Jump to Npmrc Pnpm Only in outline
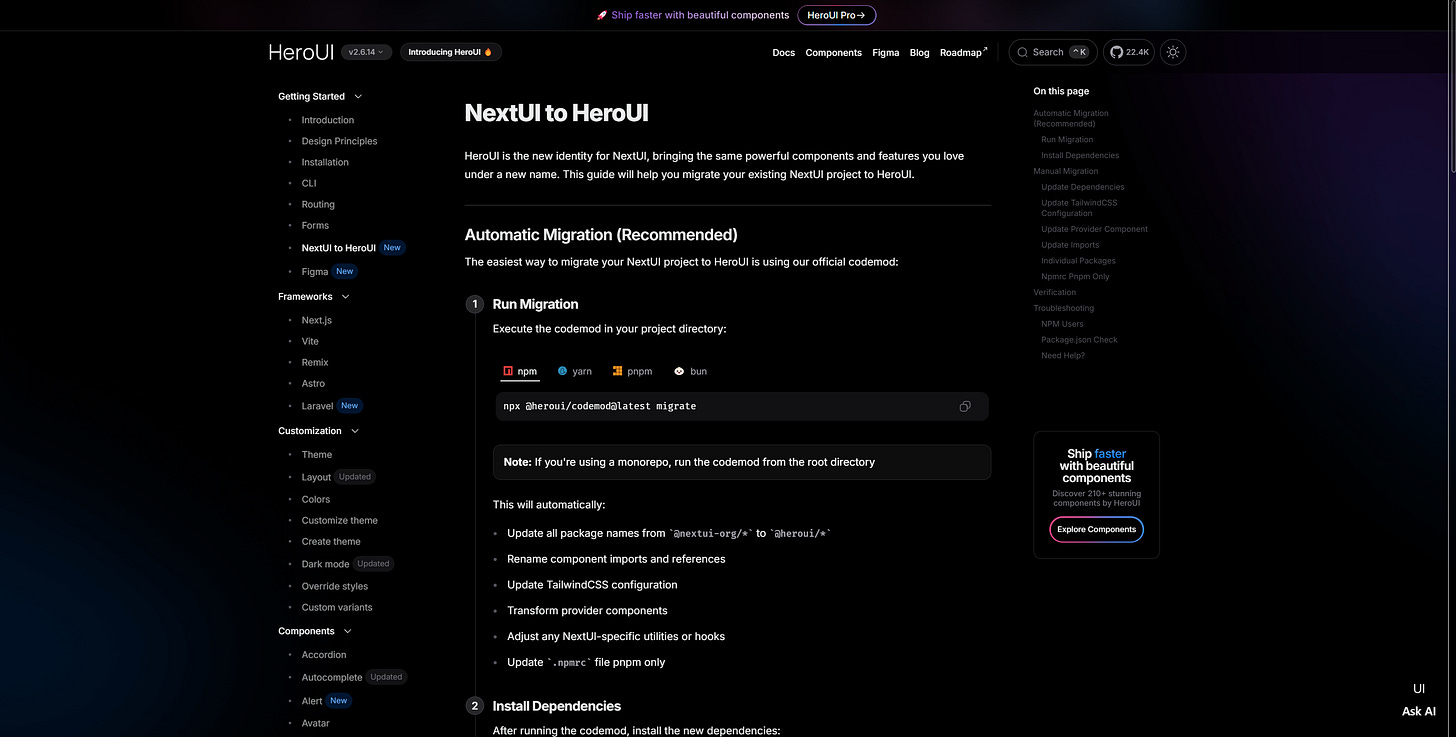This screenshot has width=1456, height=737. (x=1075, y=276)
